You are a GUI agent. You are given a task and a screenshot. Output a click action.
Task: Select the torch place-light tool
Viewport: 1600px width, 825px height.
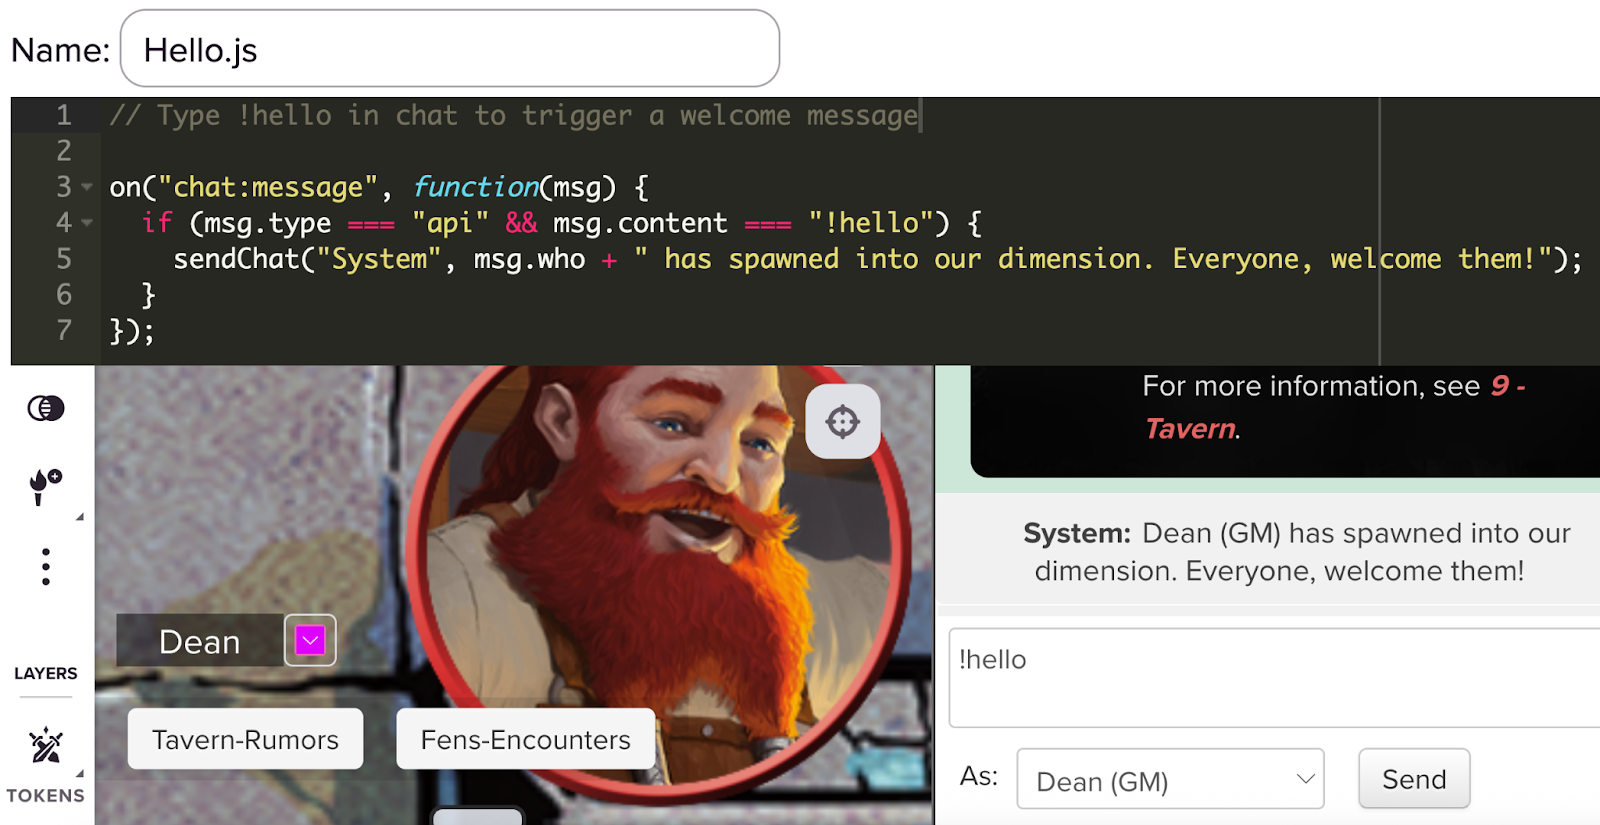(46, 487)
